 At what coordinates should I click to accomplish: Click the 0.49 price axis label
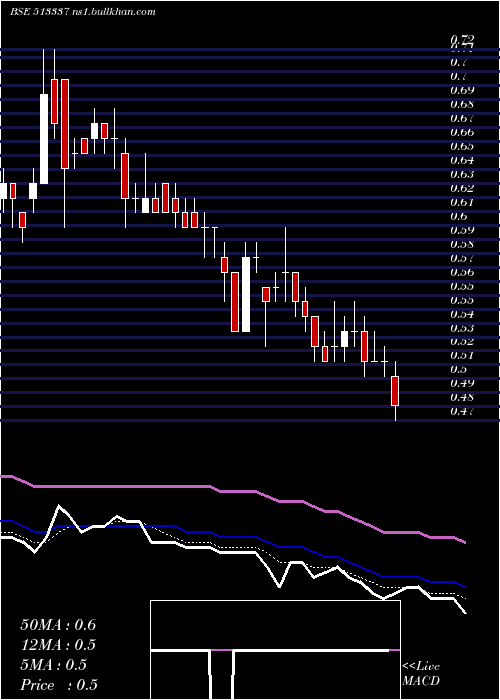click(462, 383)
